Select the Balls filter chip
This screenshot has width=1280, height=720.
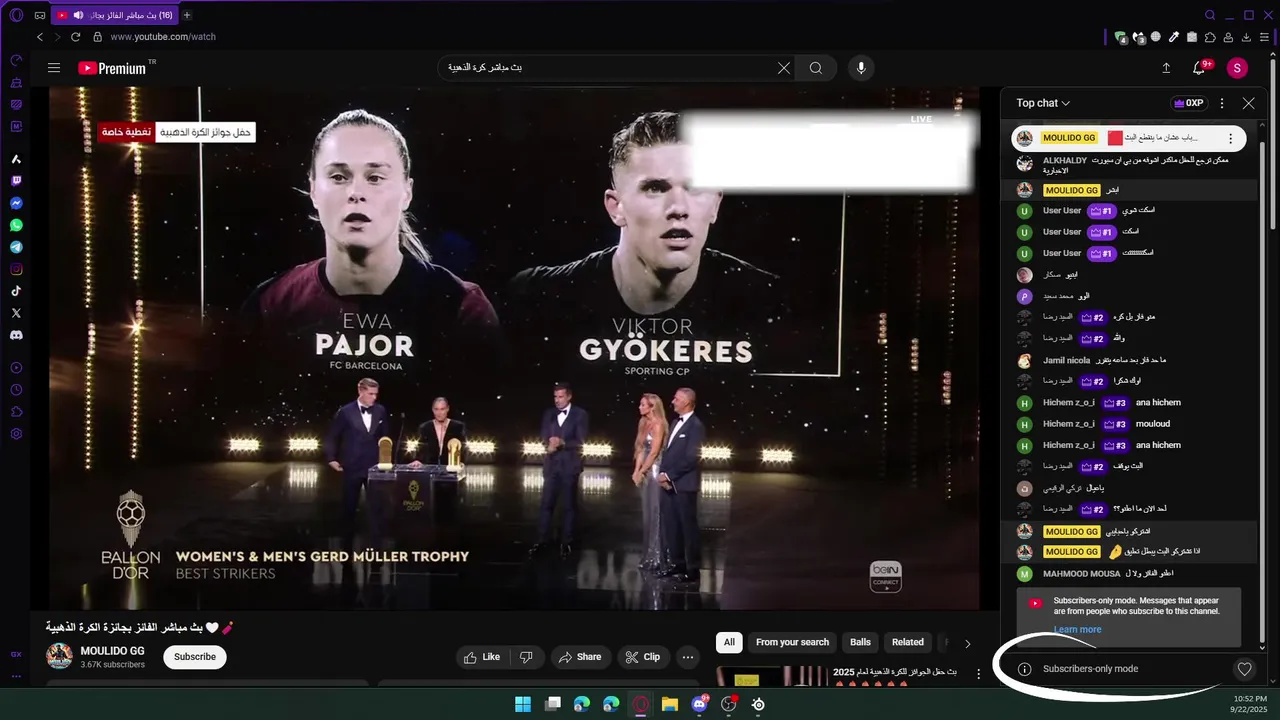[x=860, y=642]
